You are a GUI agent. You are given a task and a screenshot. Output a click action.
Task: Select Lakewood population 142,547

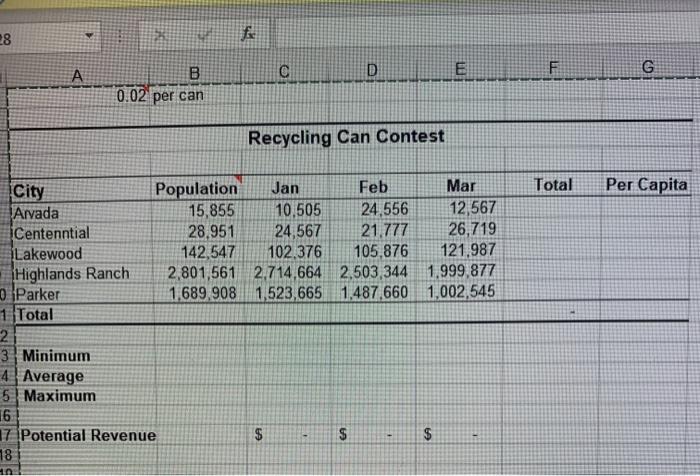click(x=198, y=252)
